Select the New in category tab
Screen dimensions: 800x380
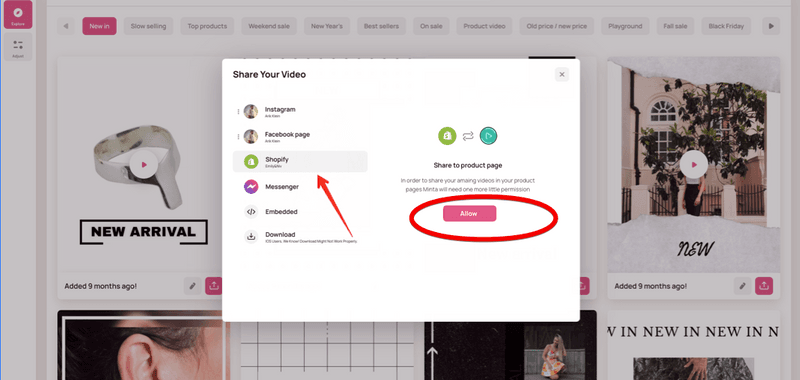(99, 26)
